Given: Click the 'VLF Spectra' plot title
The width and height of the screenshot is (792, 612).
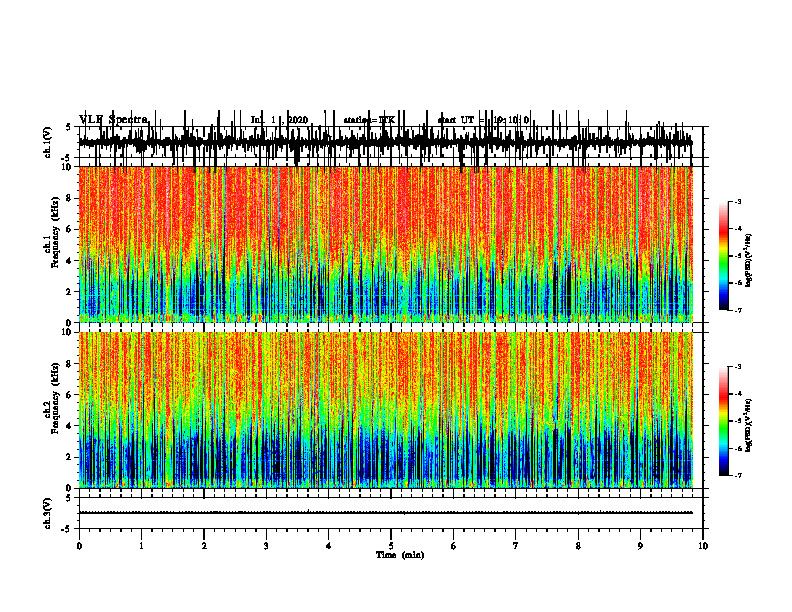Looking at the screenshot, I should [114, 120].
